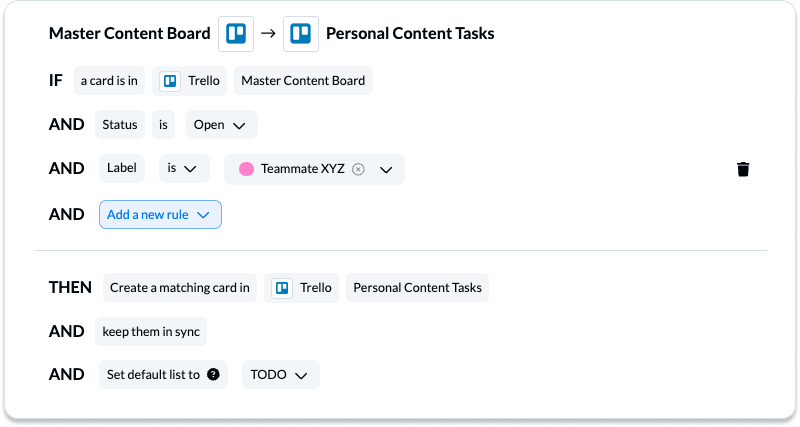This screenshot has width=800, height=427.
Task: Click the arrow icon between the two boards
Action: (x=268, y=34)
